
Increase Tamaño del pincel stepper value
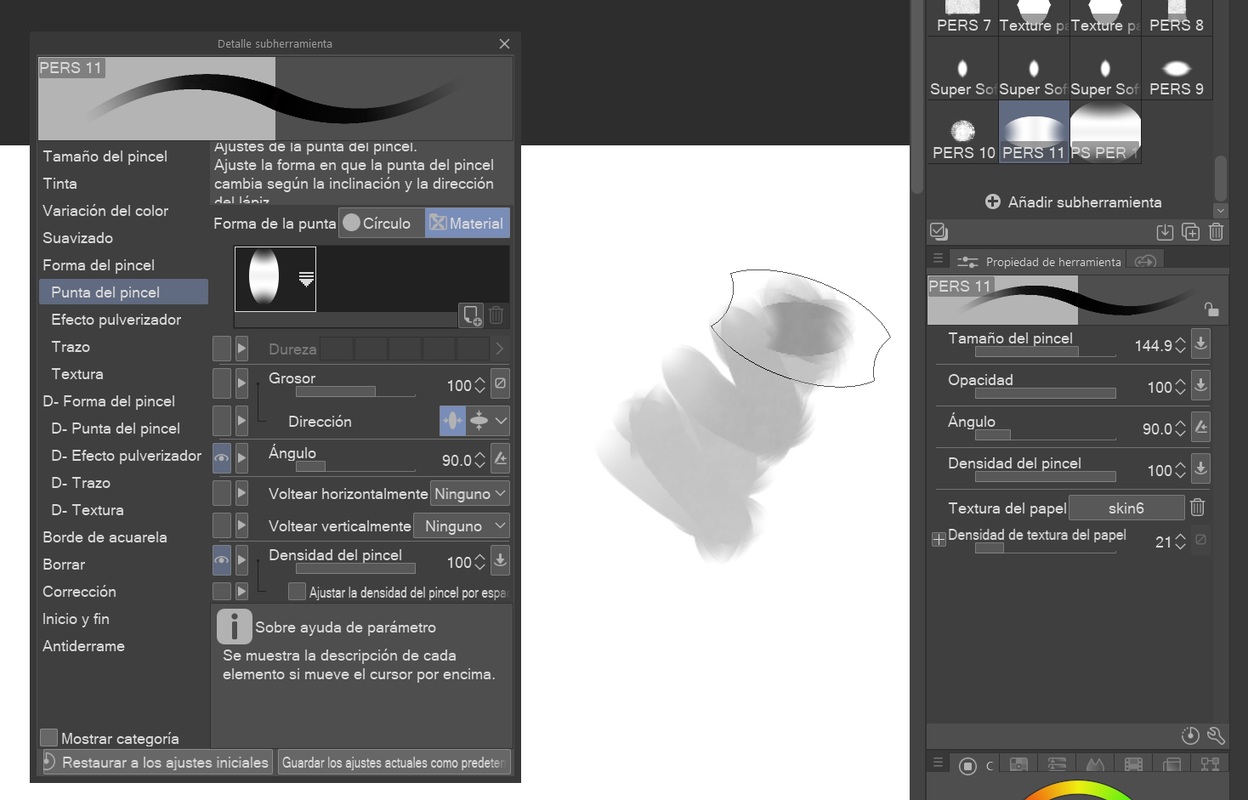click(1181, 340)
